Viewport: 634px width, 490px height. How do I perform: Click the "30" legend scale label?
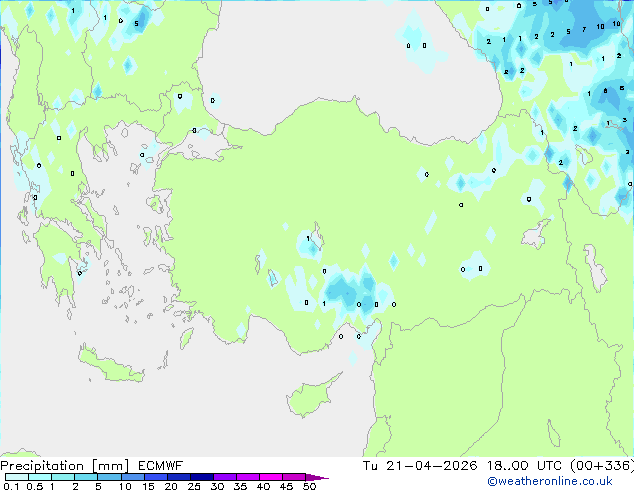point(217,486)
